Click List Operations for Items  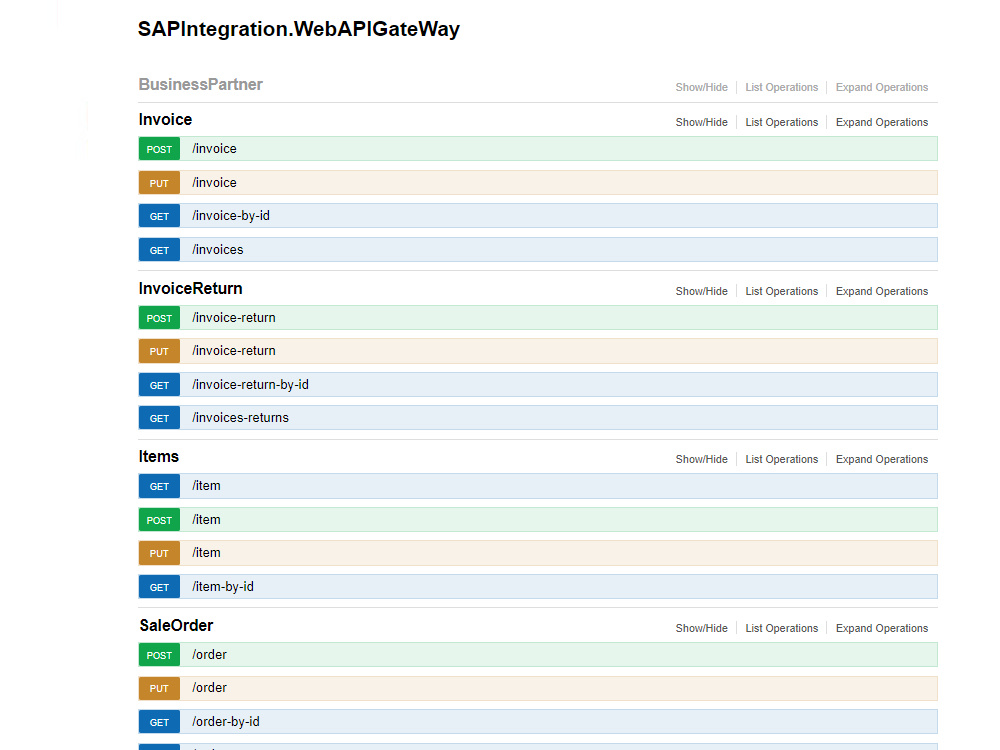pos(781,459)
